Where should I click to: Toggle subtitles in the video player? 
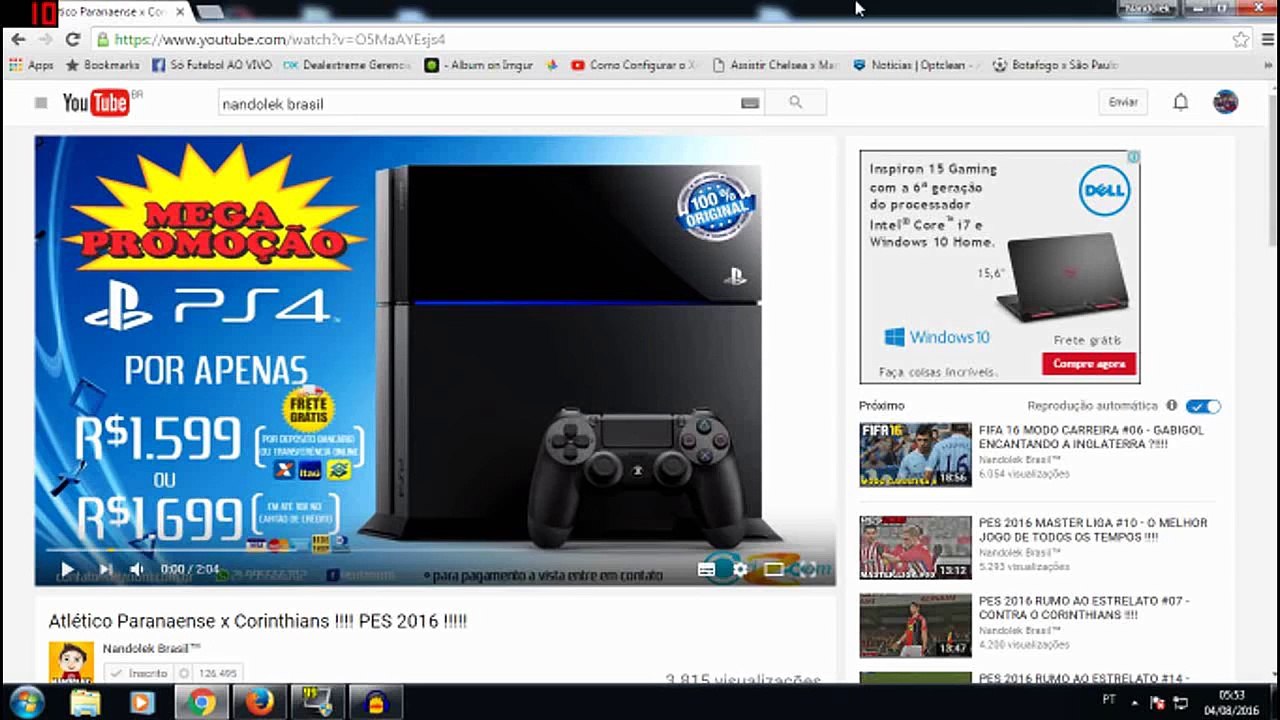(707, 569)
